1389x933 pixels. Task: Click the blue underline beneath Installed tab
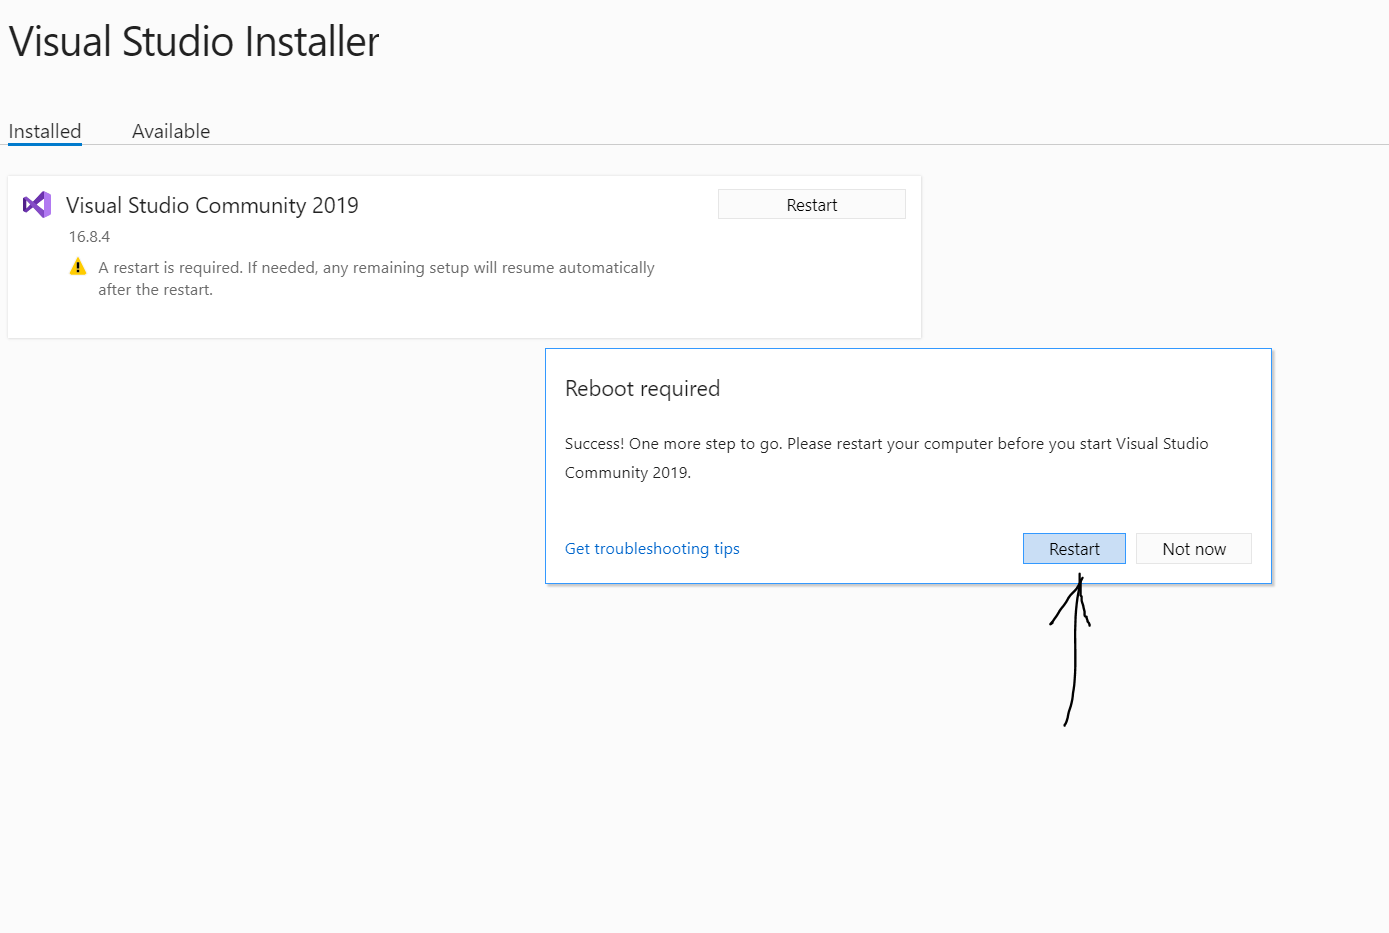[45, 144]
